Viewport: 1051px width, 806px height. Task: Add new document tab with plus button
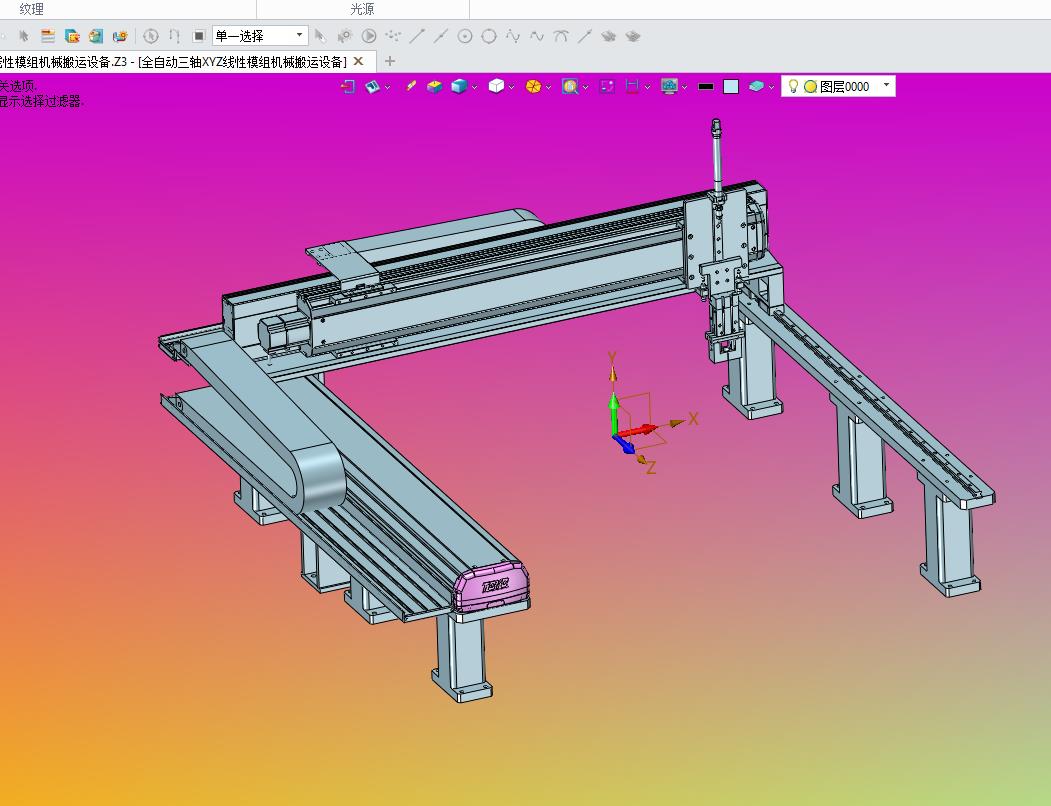(389, 62)
